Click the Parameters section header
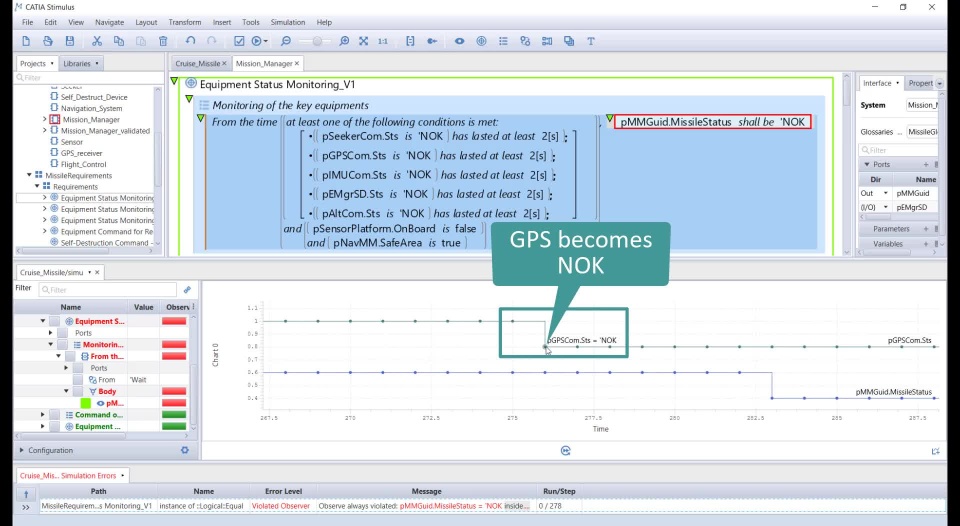The height and width of the screenshot is (526, 960). 891,228
